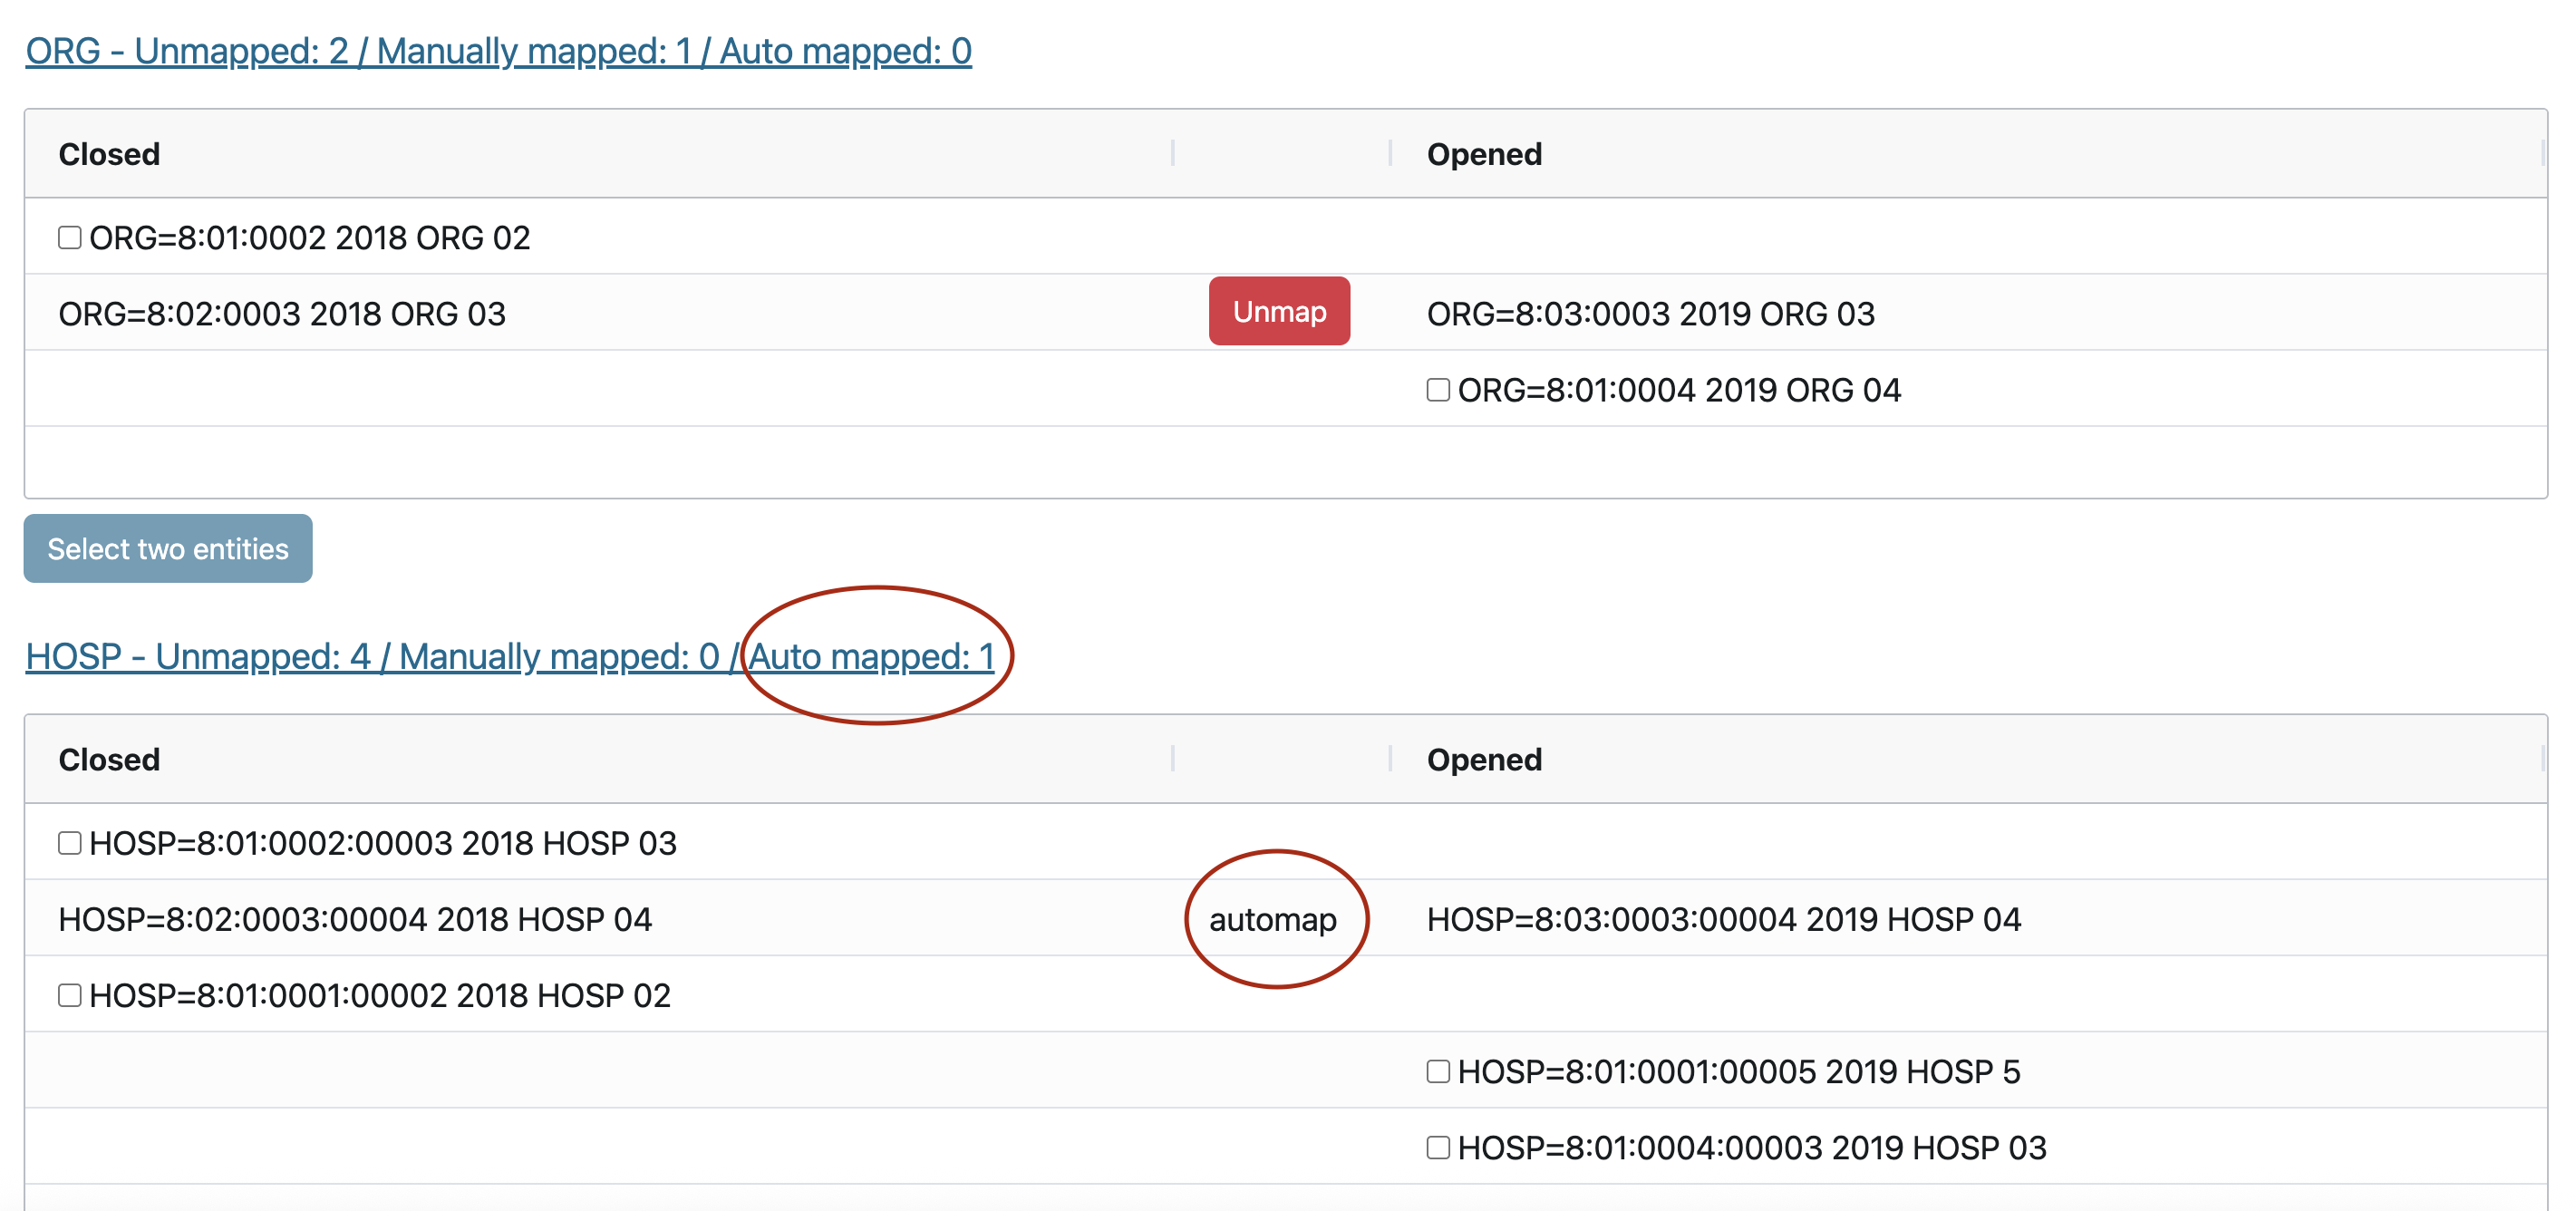Click the Closed column header in HOSP table
The image size is (2576, 1211).
click(109, 759)
